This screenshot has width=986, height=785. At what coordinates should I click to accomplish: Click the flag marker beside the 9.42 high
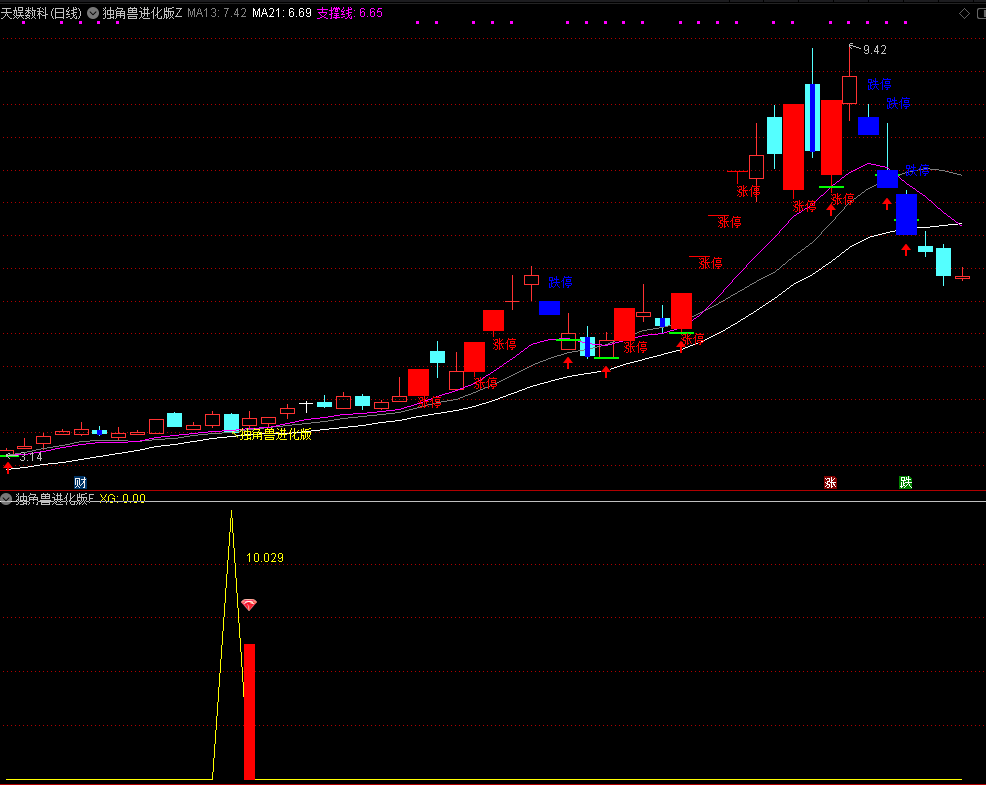click(x=853, y=47)
